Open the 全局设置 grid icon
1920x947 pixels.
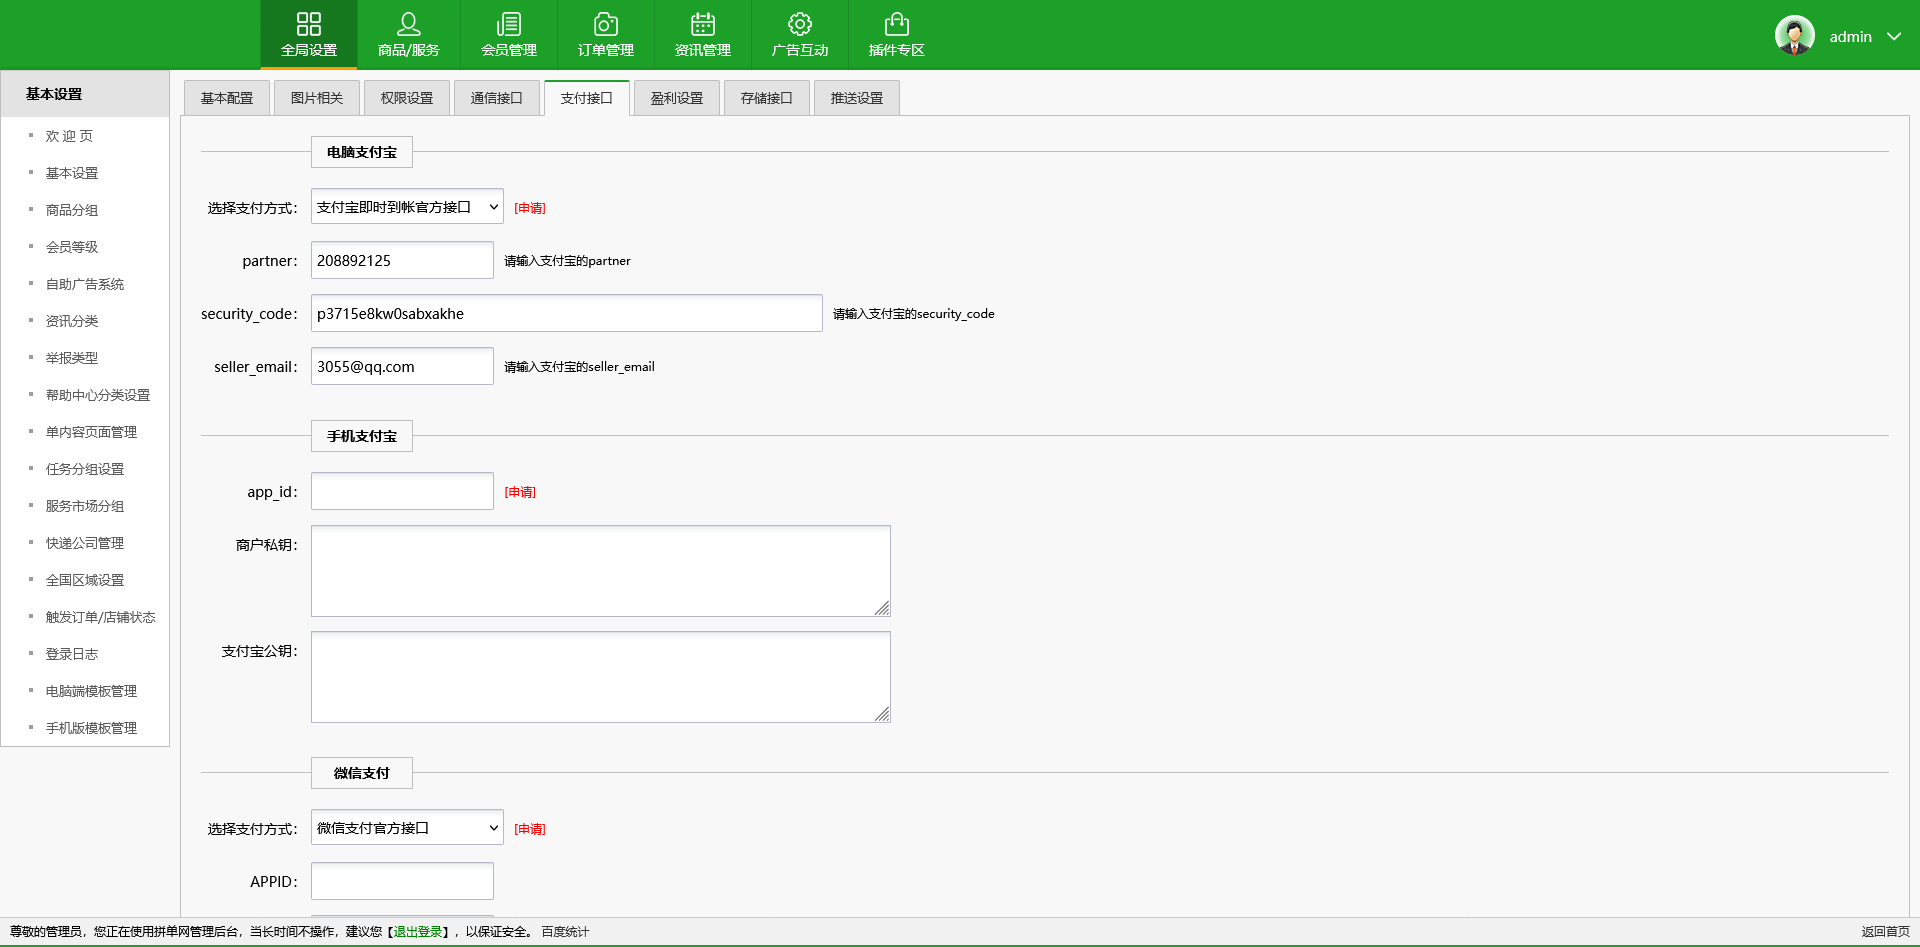[309, 24]
